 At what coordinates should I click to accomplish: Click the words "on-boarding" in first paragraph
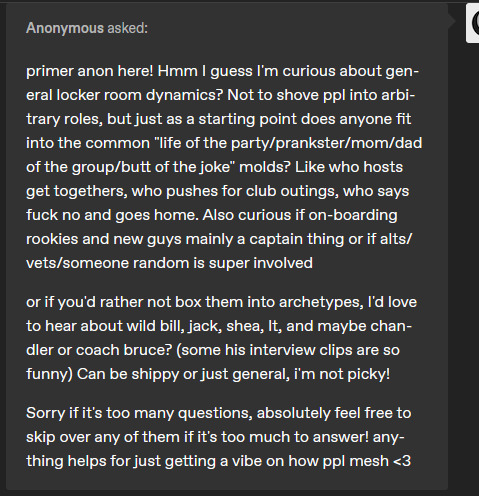353,215
